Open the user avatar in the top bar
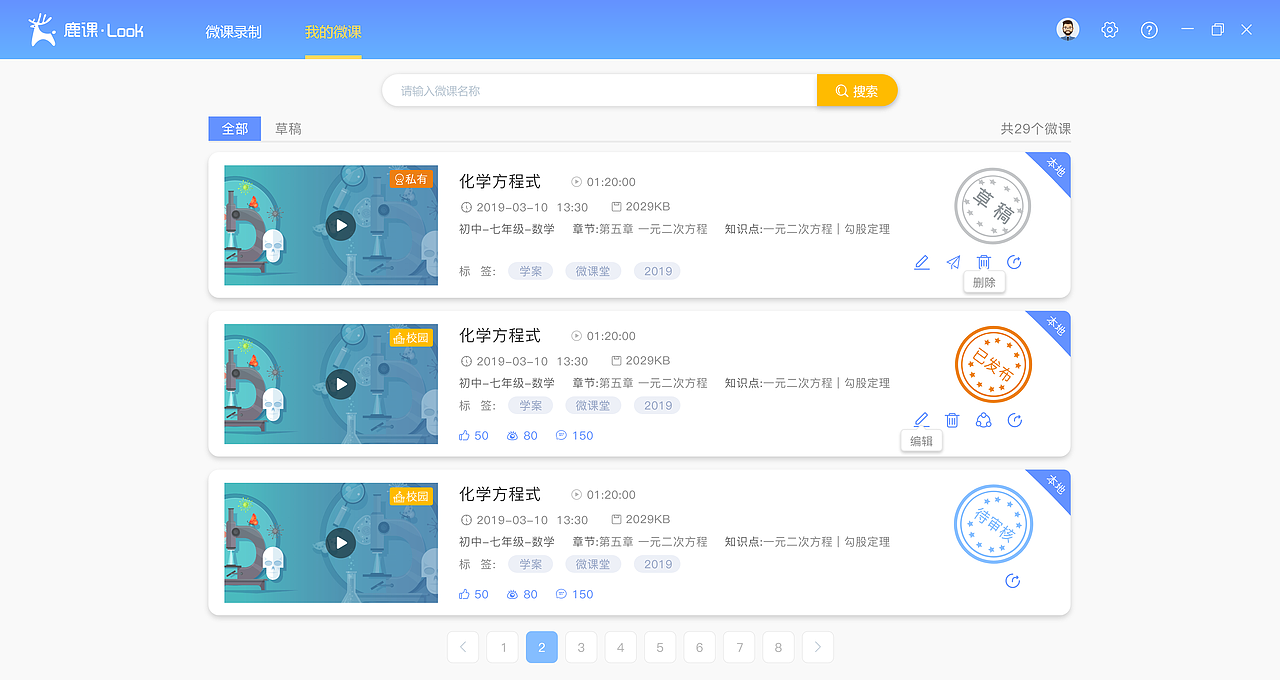Screen dimensions: 1280x680 pos(1067,29)
